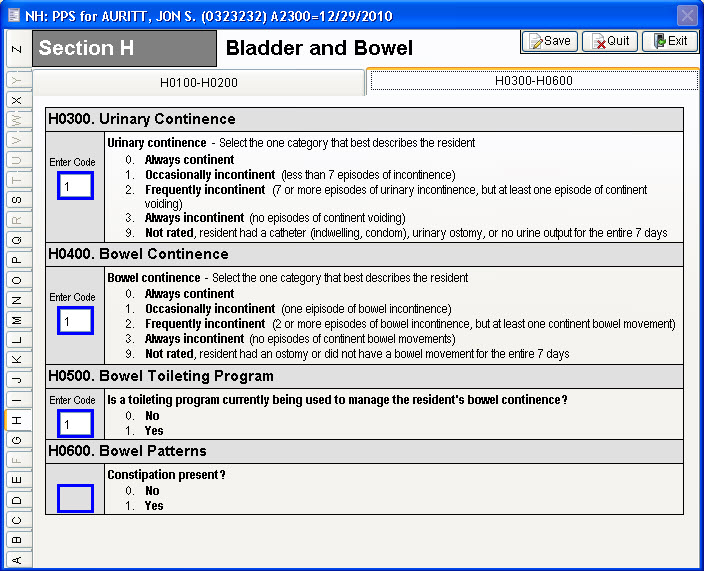Image resolution: width=704 pixels, height=571 pixels.
Task: Click urinary 'Frequently incontinent' option text (7 or more episodes)
Action: 396,196
